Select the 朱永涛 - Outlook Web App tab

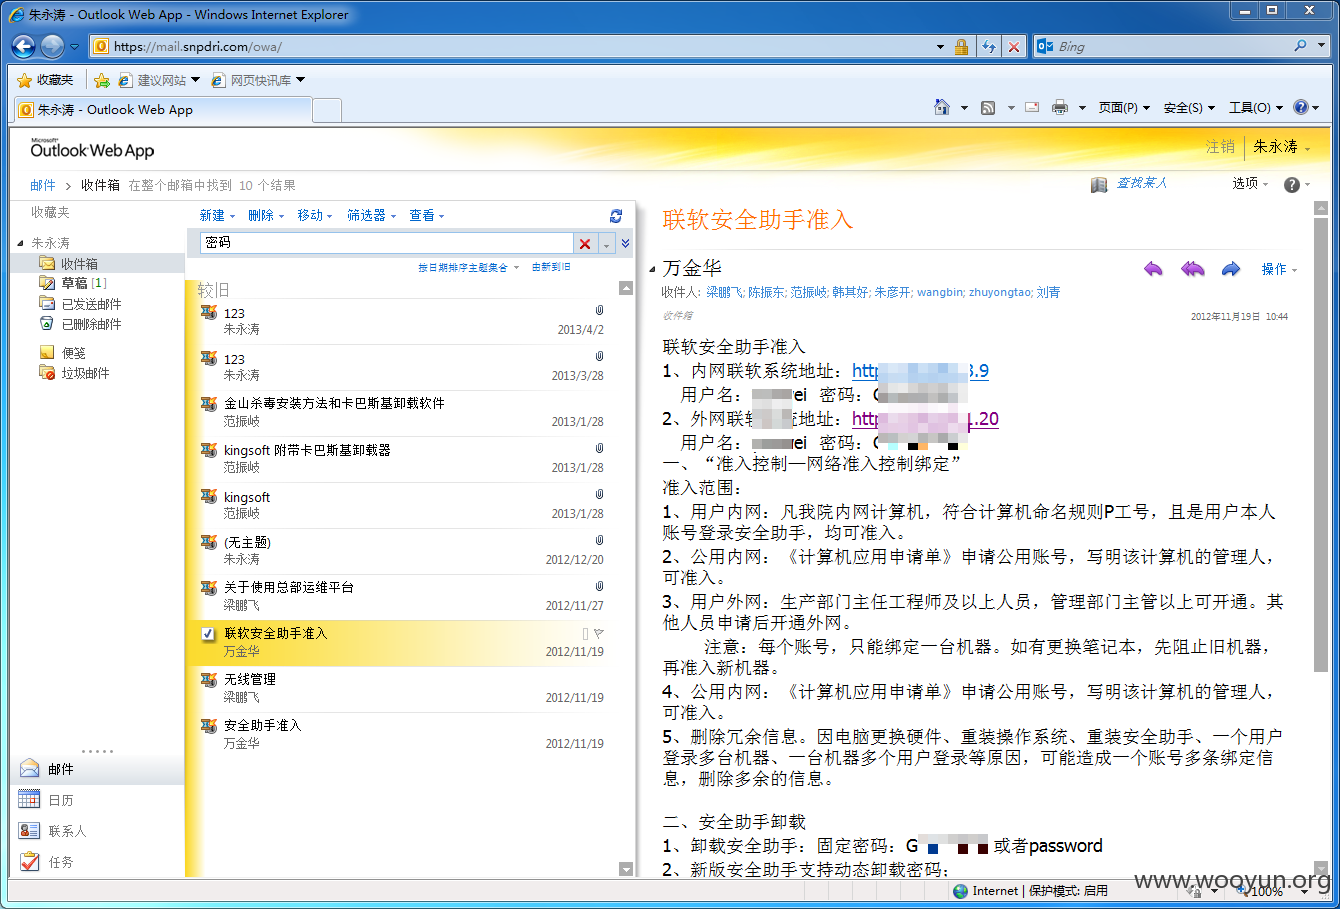[163, 110]
